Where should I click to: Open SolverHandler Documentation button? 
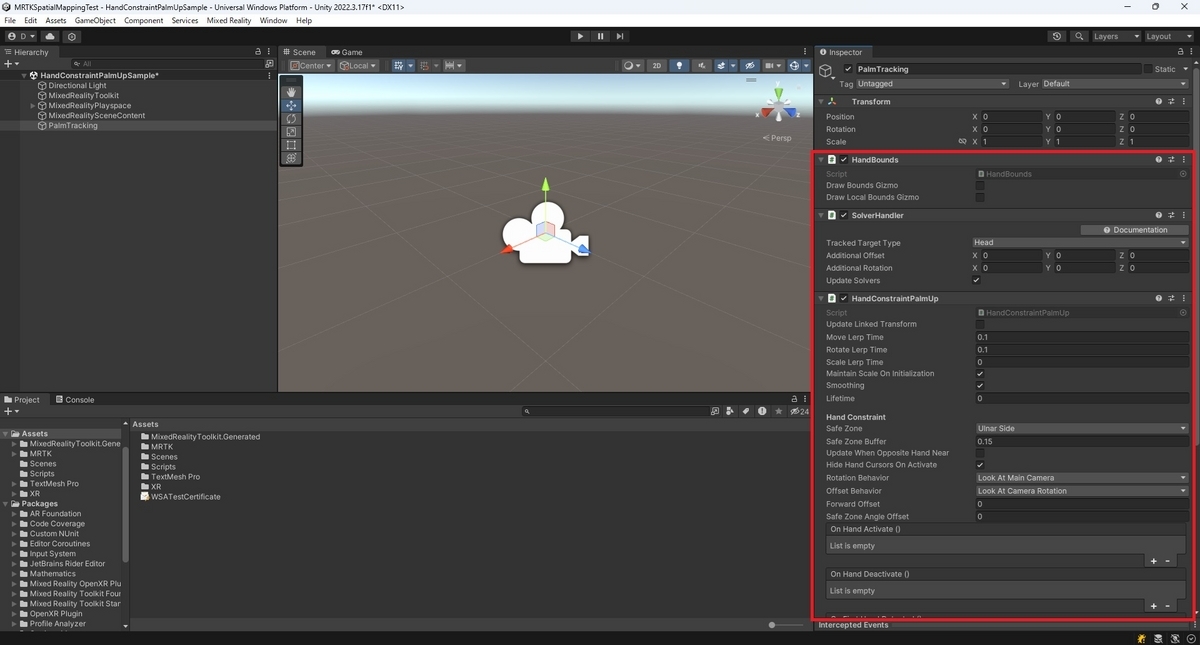click(1134, 230)
